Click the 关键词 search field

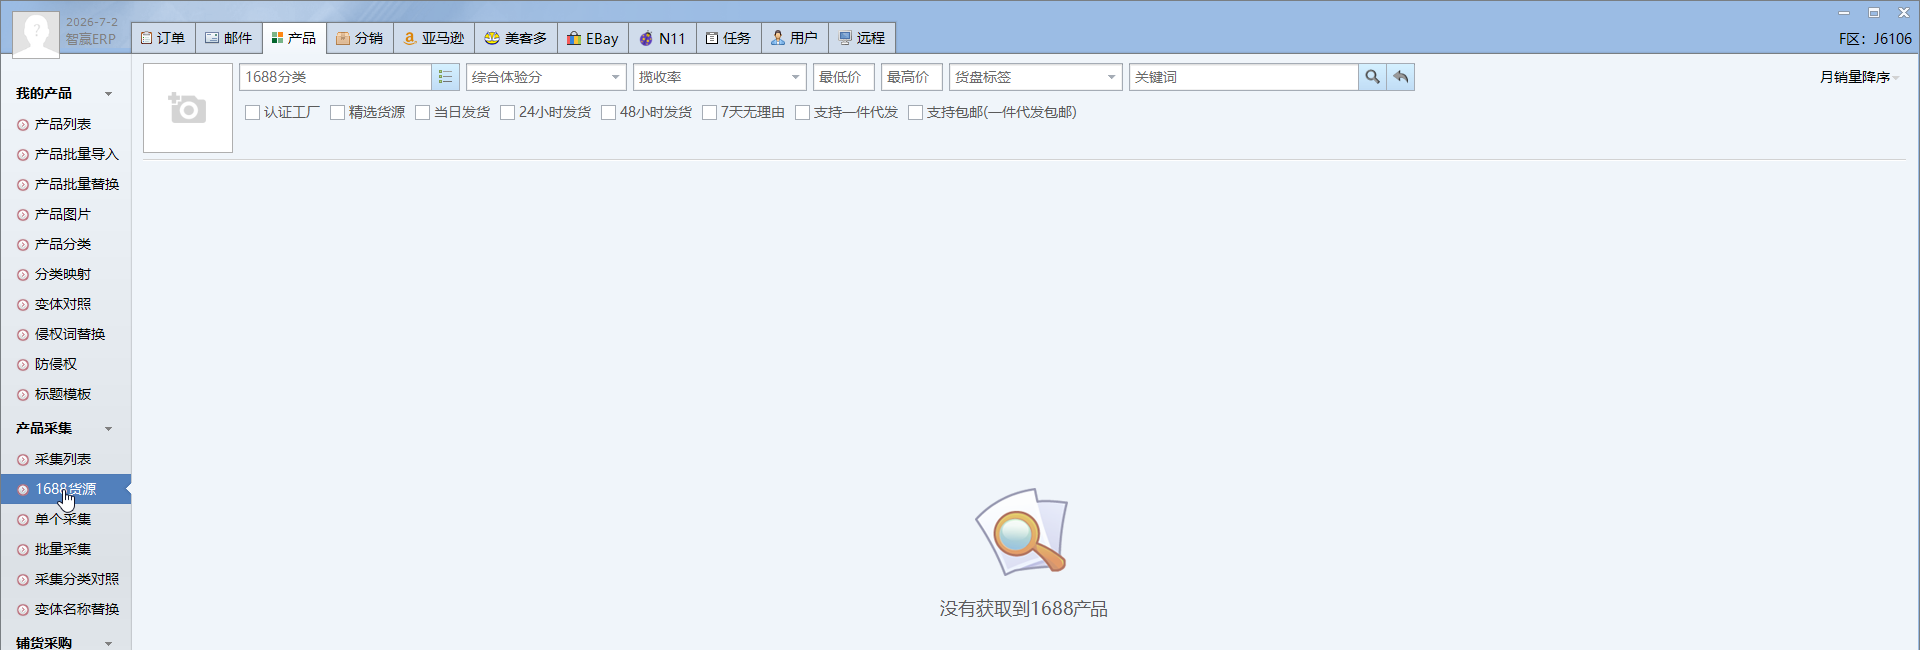[1244, 77]
